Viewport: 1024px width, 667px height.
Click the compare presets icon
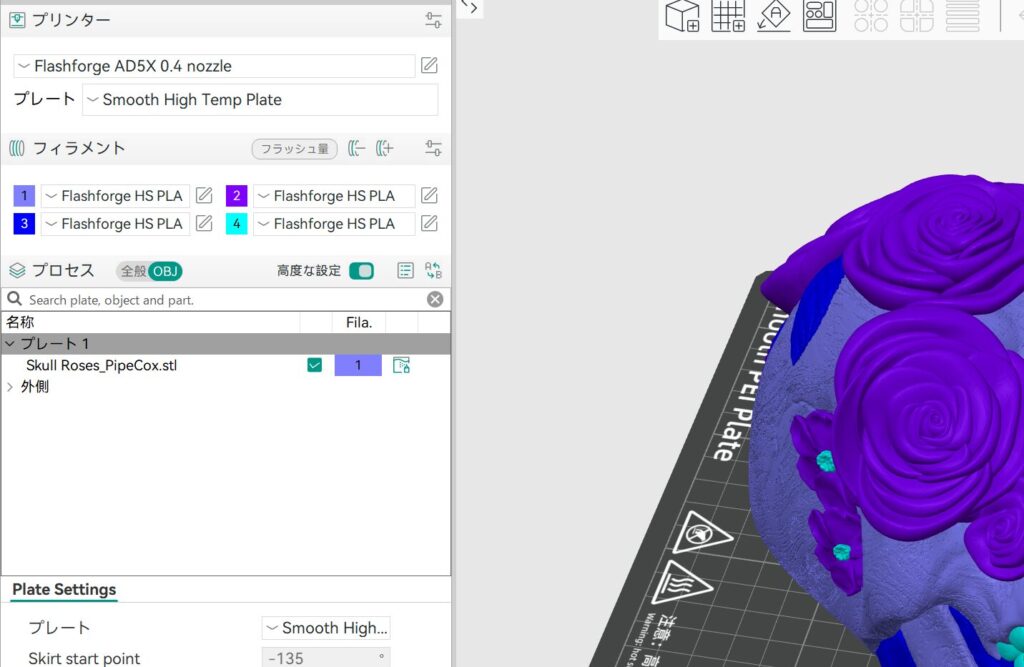[x=433, y=271]
